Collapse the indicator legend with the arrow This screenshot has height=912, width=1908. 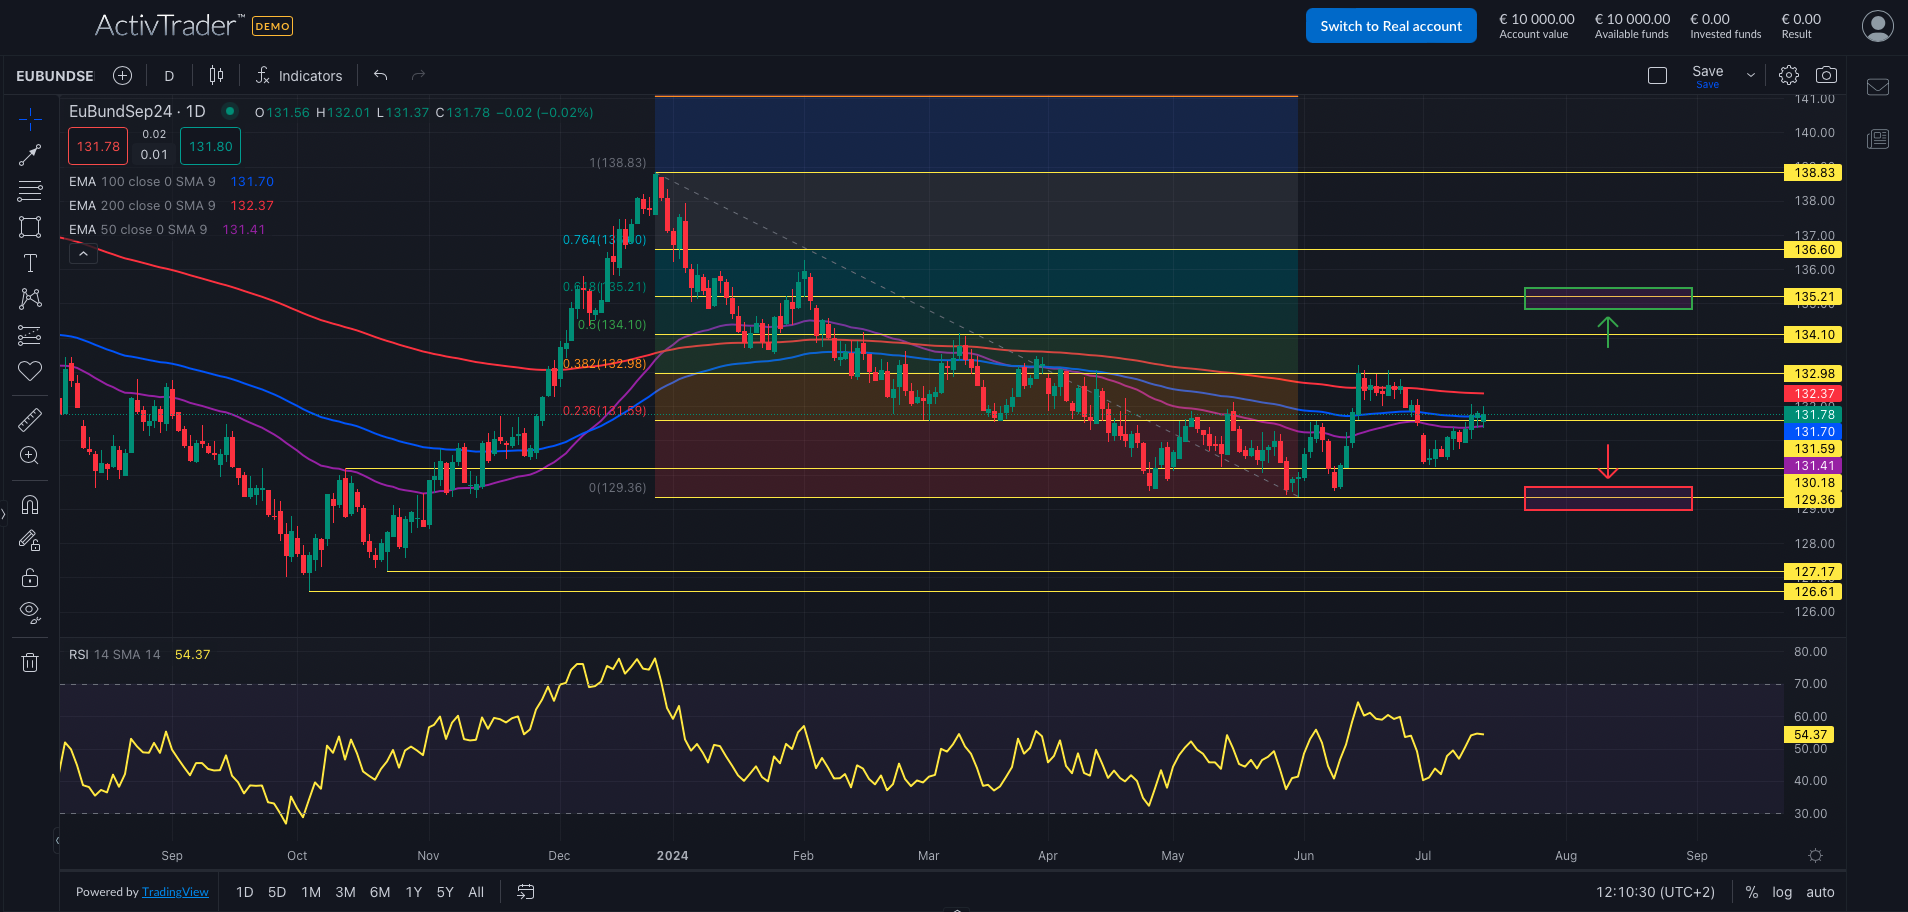click(x=83, y=253)
